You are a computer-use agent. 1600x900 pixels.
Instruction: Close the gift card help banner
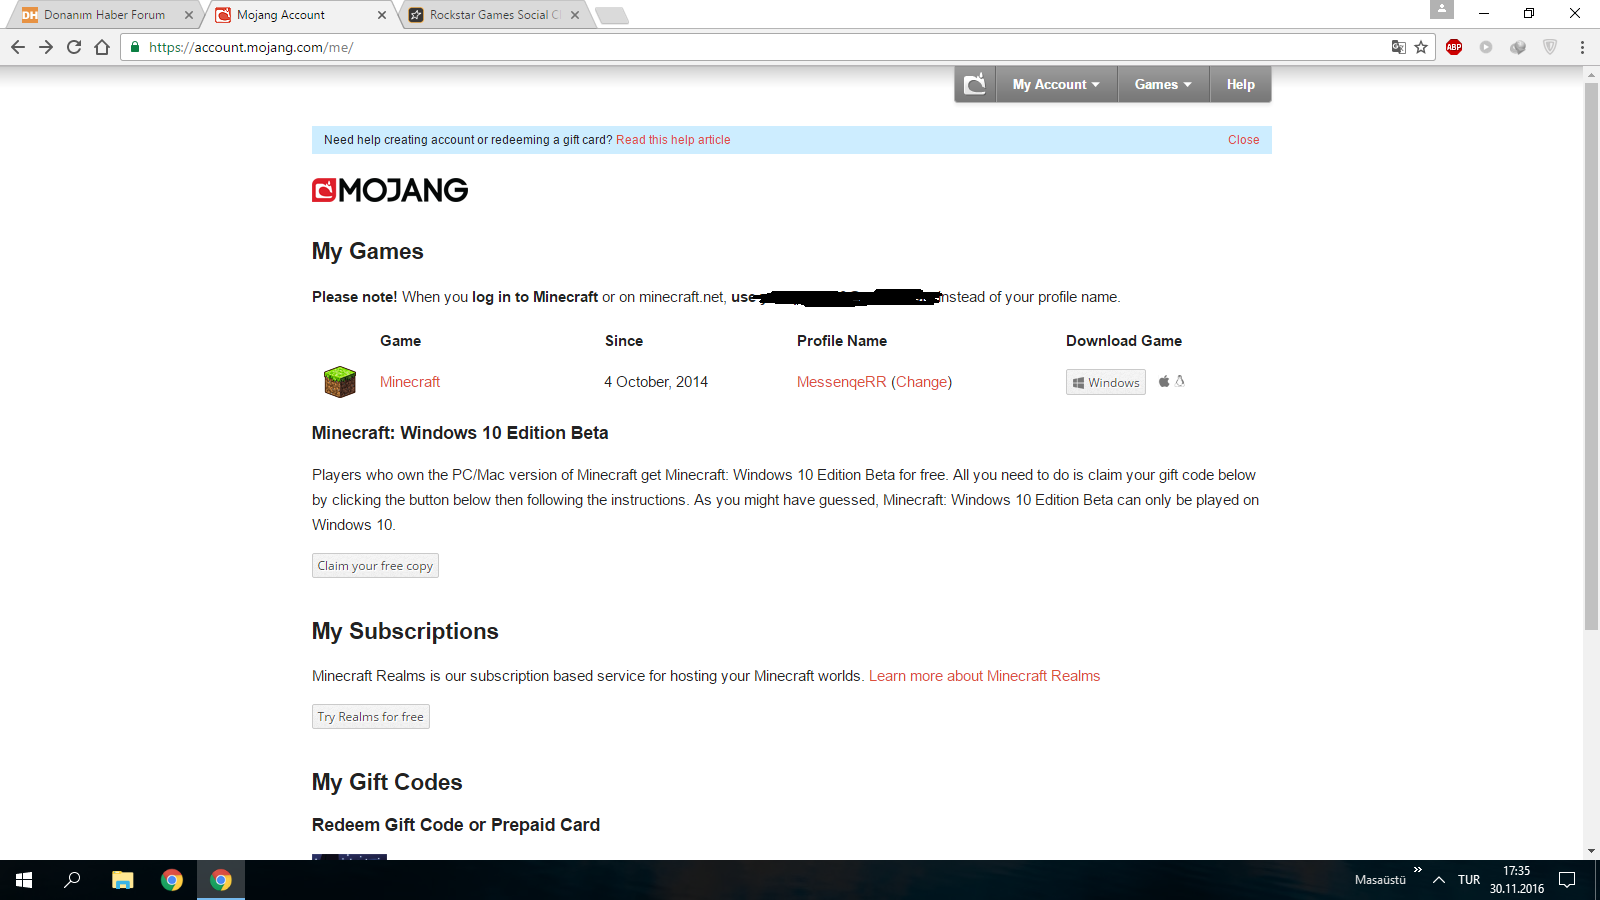[x=1243, y=140]
